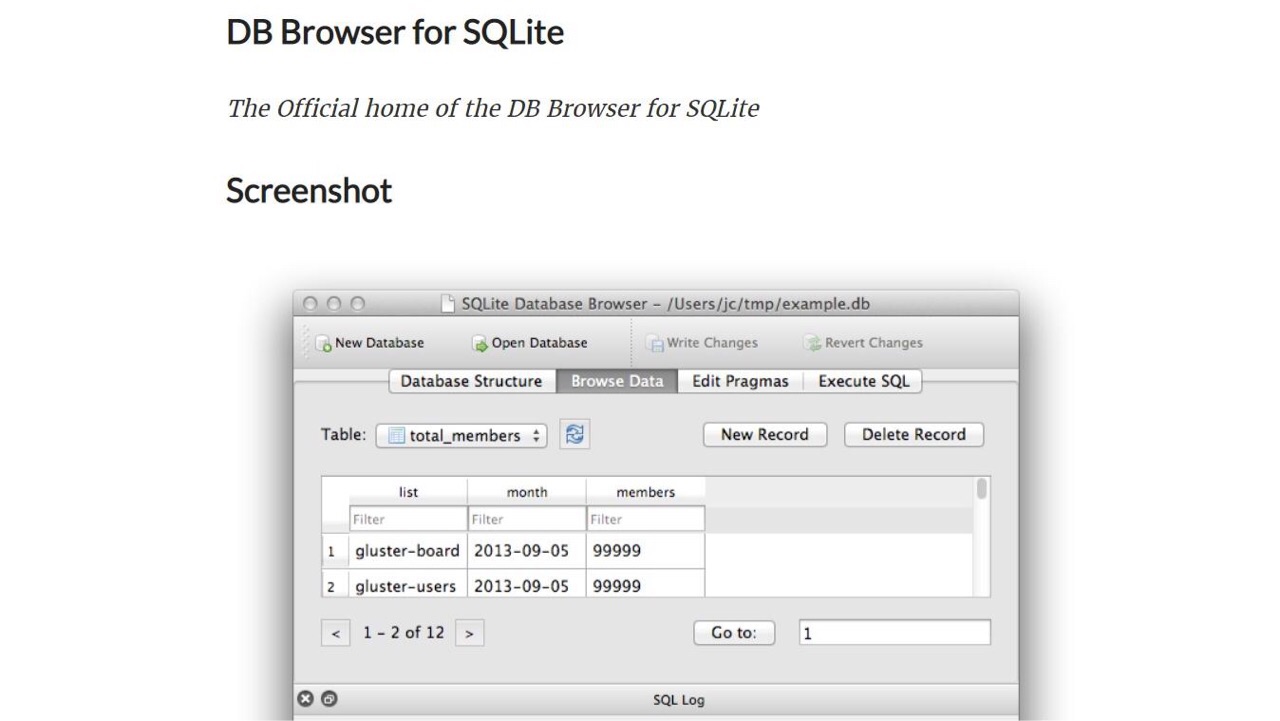Image resolution: width=1280 pixels, height=721 pixels.
Task: Open the total_members table dropdown
Action: [462, 435]
